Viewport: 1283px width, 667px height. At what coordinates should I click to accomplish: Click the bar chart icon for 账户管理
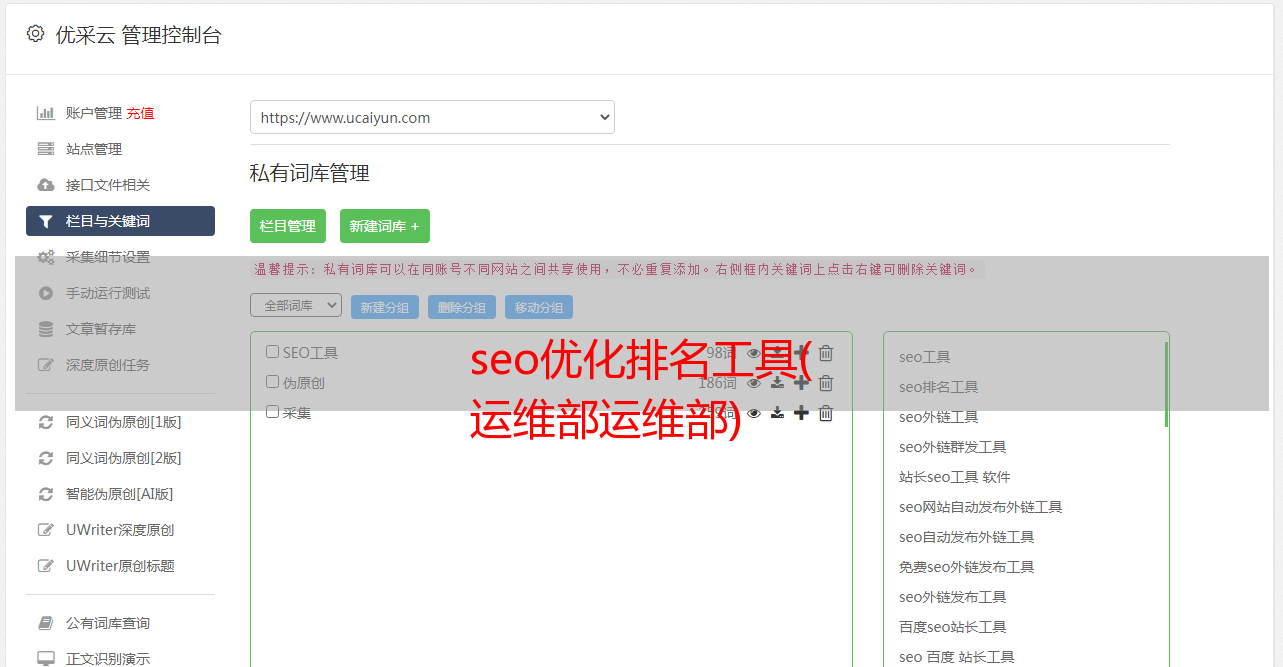pos(46,113)
